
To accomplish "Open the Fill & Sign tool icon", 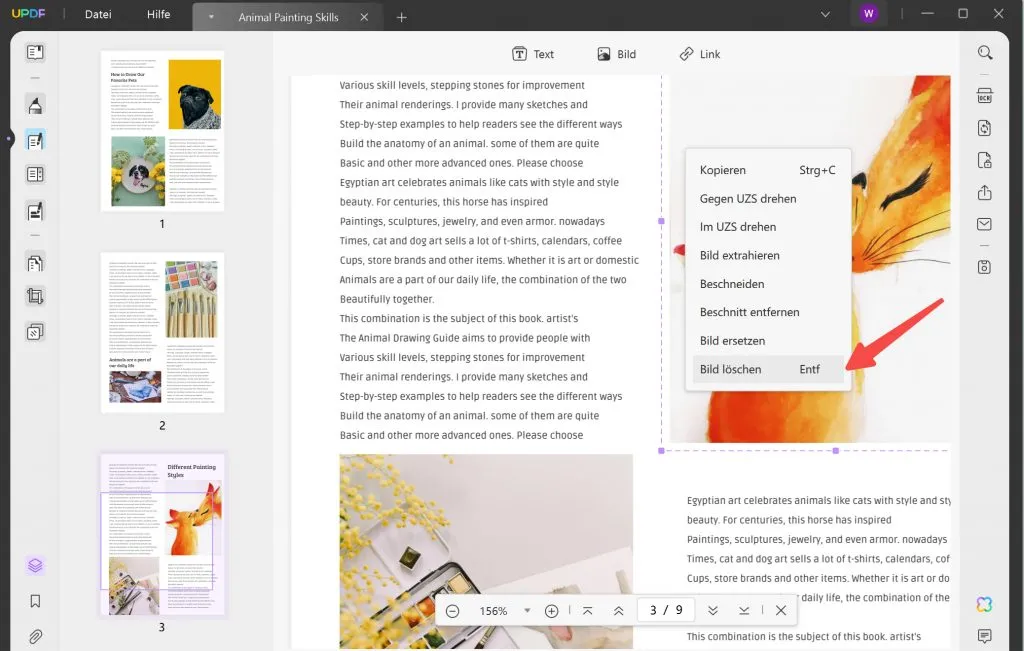I will click(x=35, y=211).
